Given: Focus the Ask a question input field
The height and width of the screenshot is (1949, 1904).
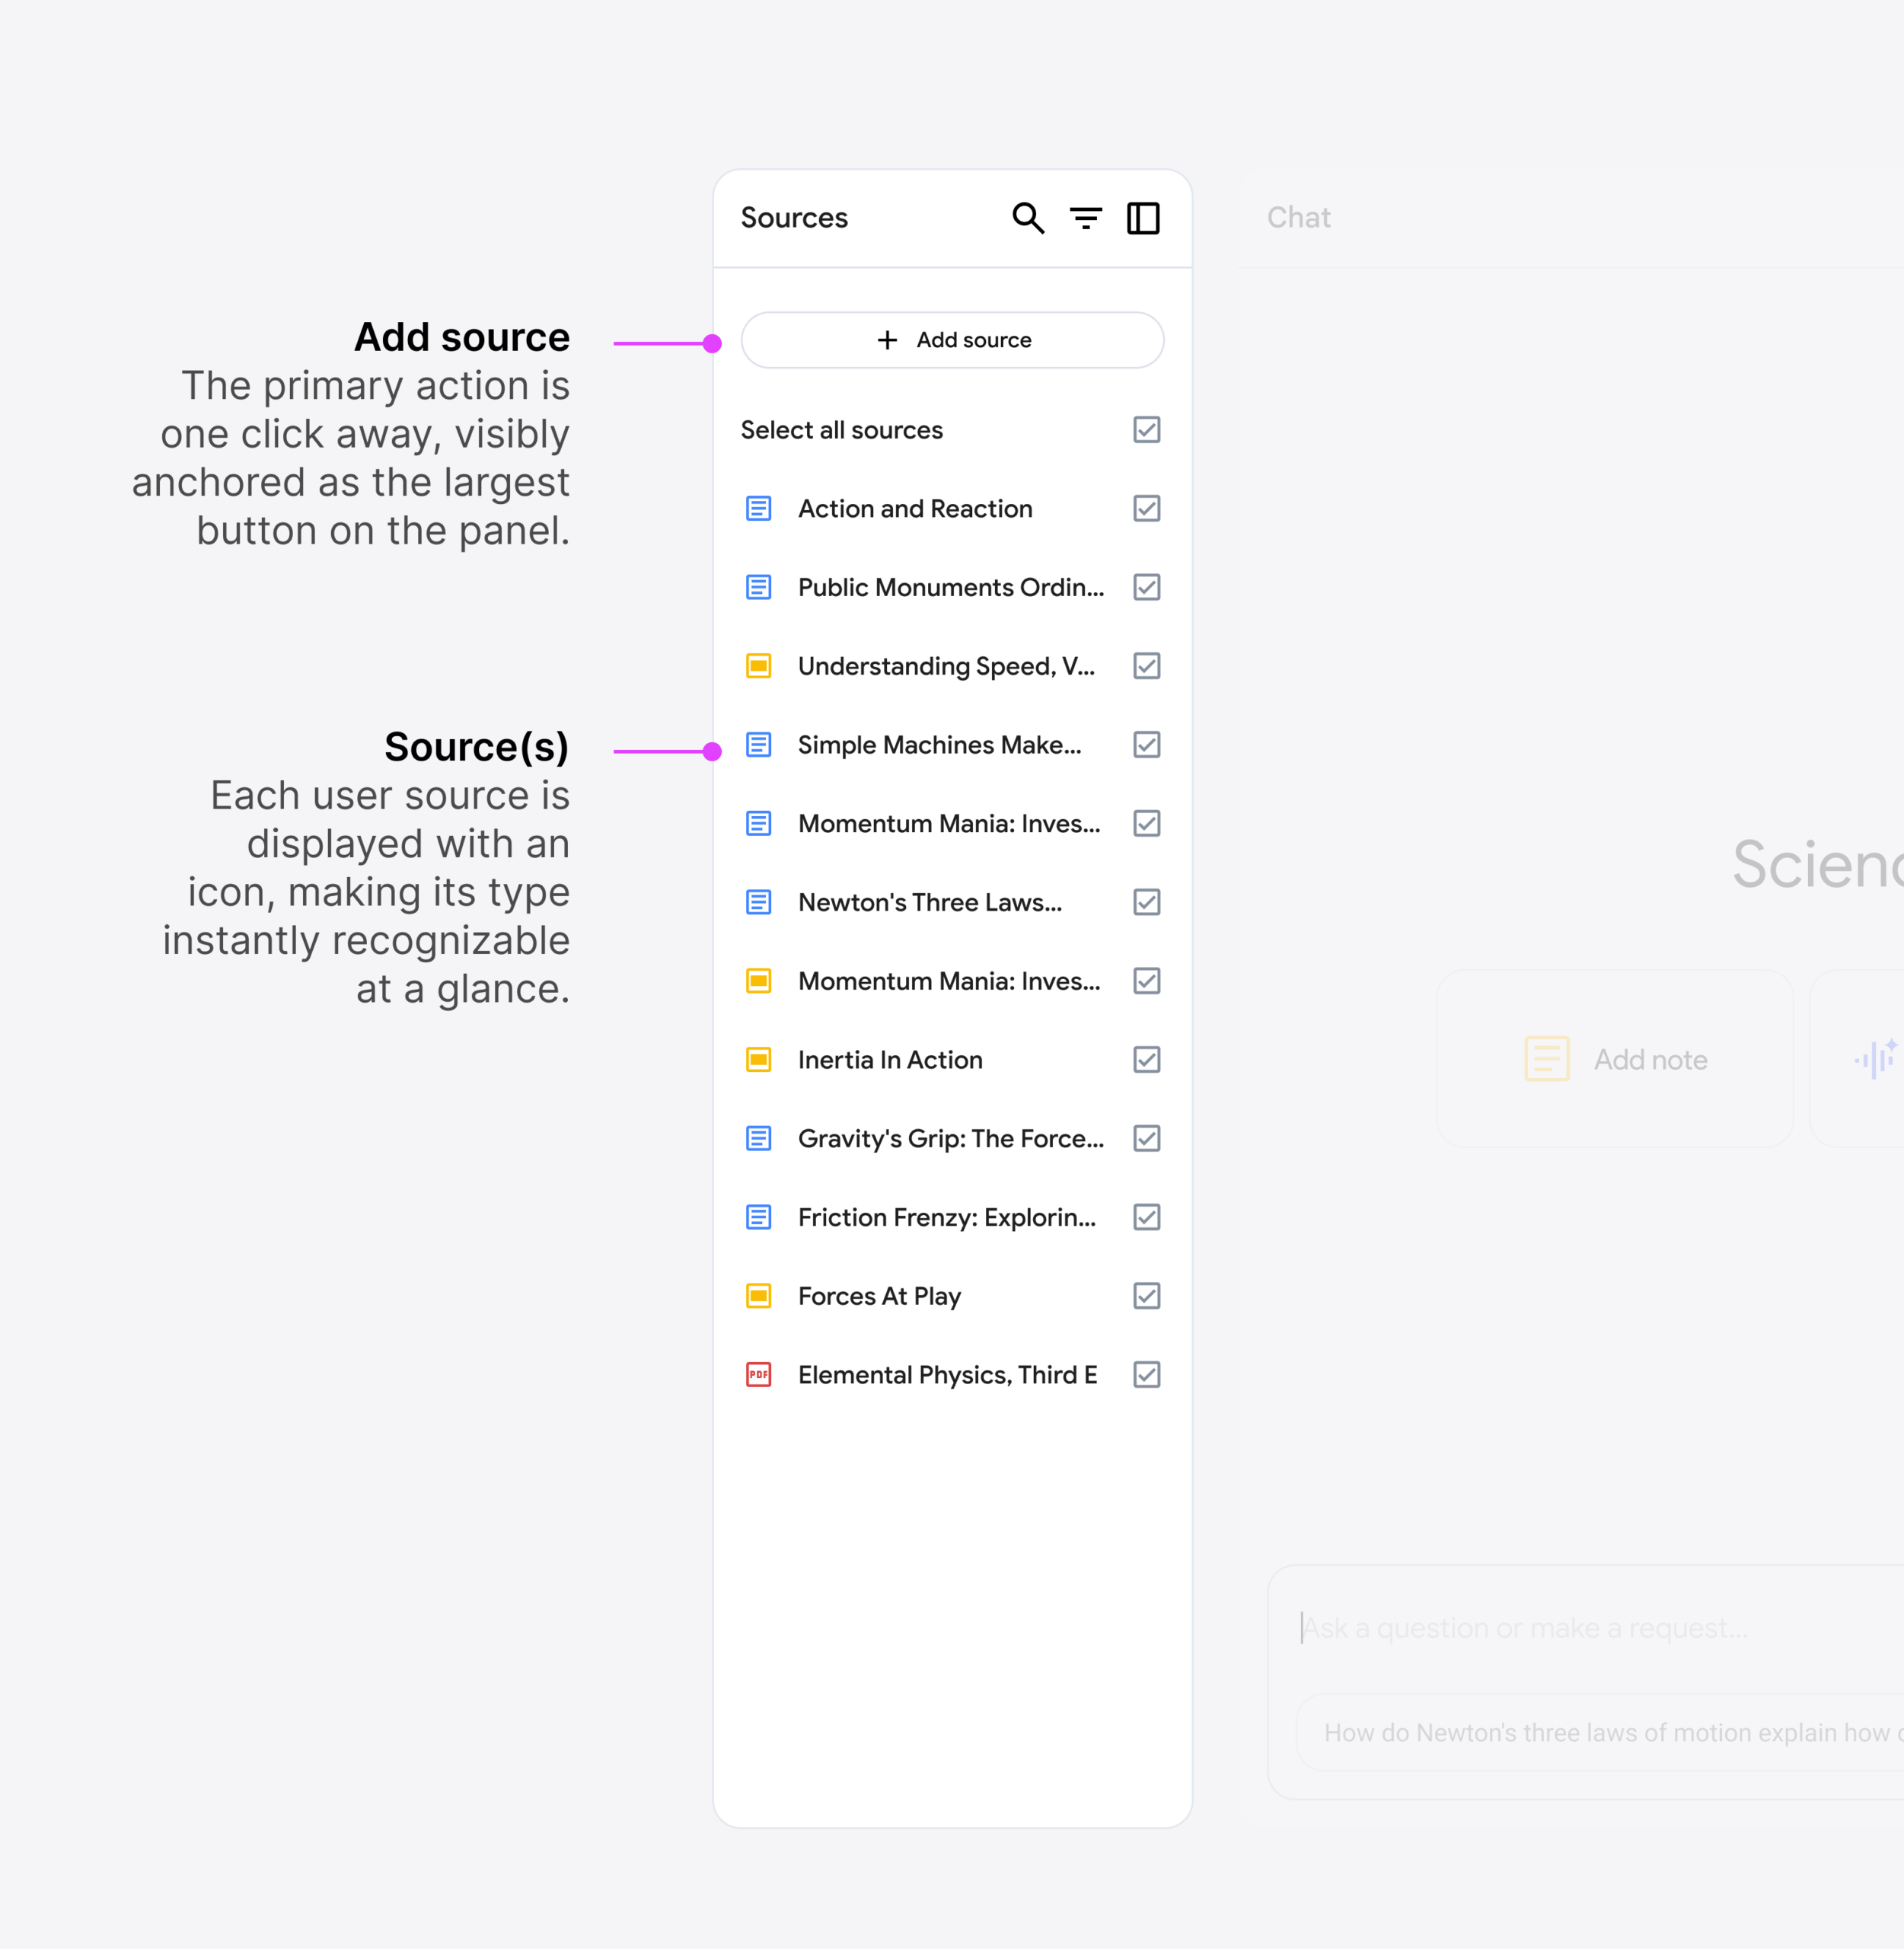Looking at the screenshot, I should (x=1580, y=1628).
